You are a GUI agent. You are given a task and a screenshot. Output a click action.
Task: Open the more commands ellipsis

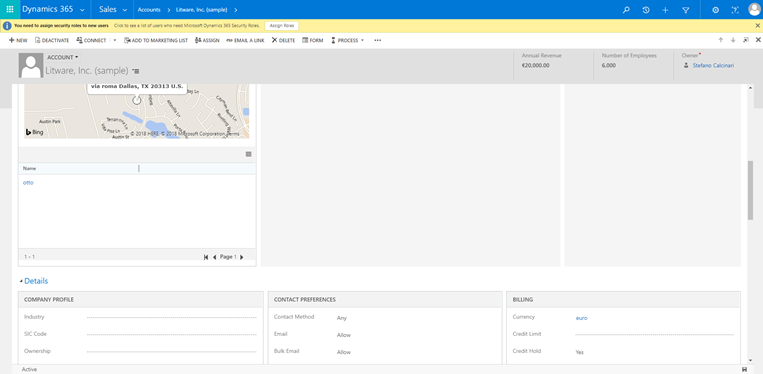click(x=378, y=40)
